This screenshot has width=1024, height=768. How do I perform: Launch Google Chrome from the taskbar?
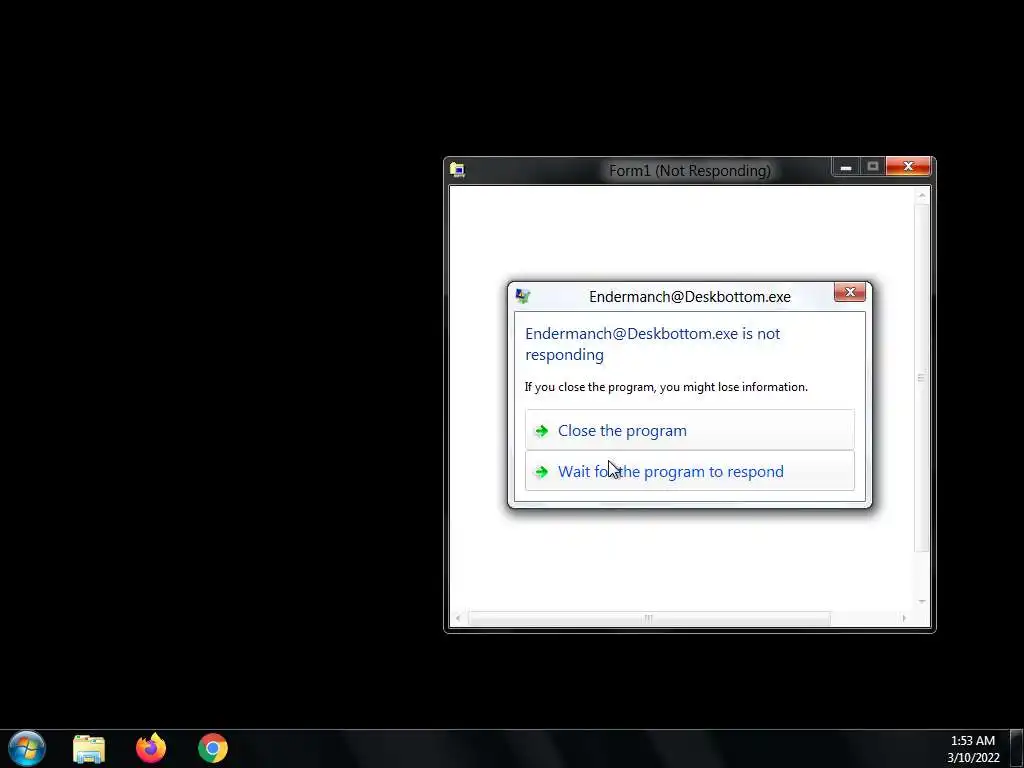(x=213, y=748)
